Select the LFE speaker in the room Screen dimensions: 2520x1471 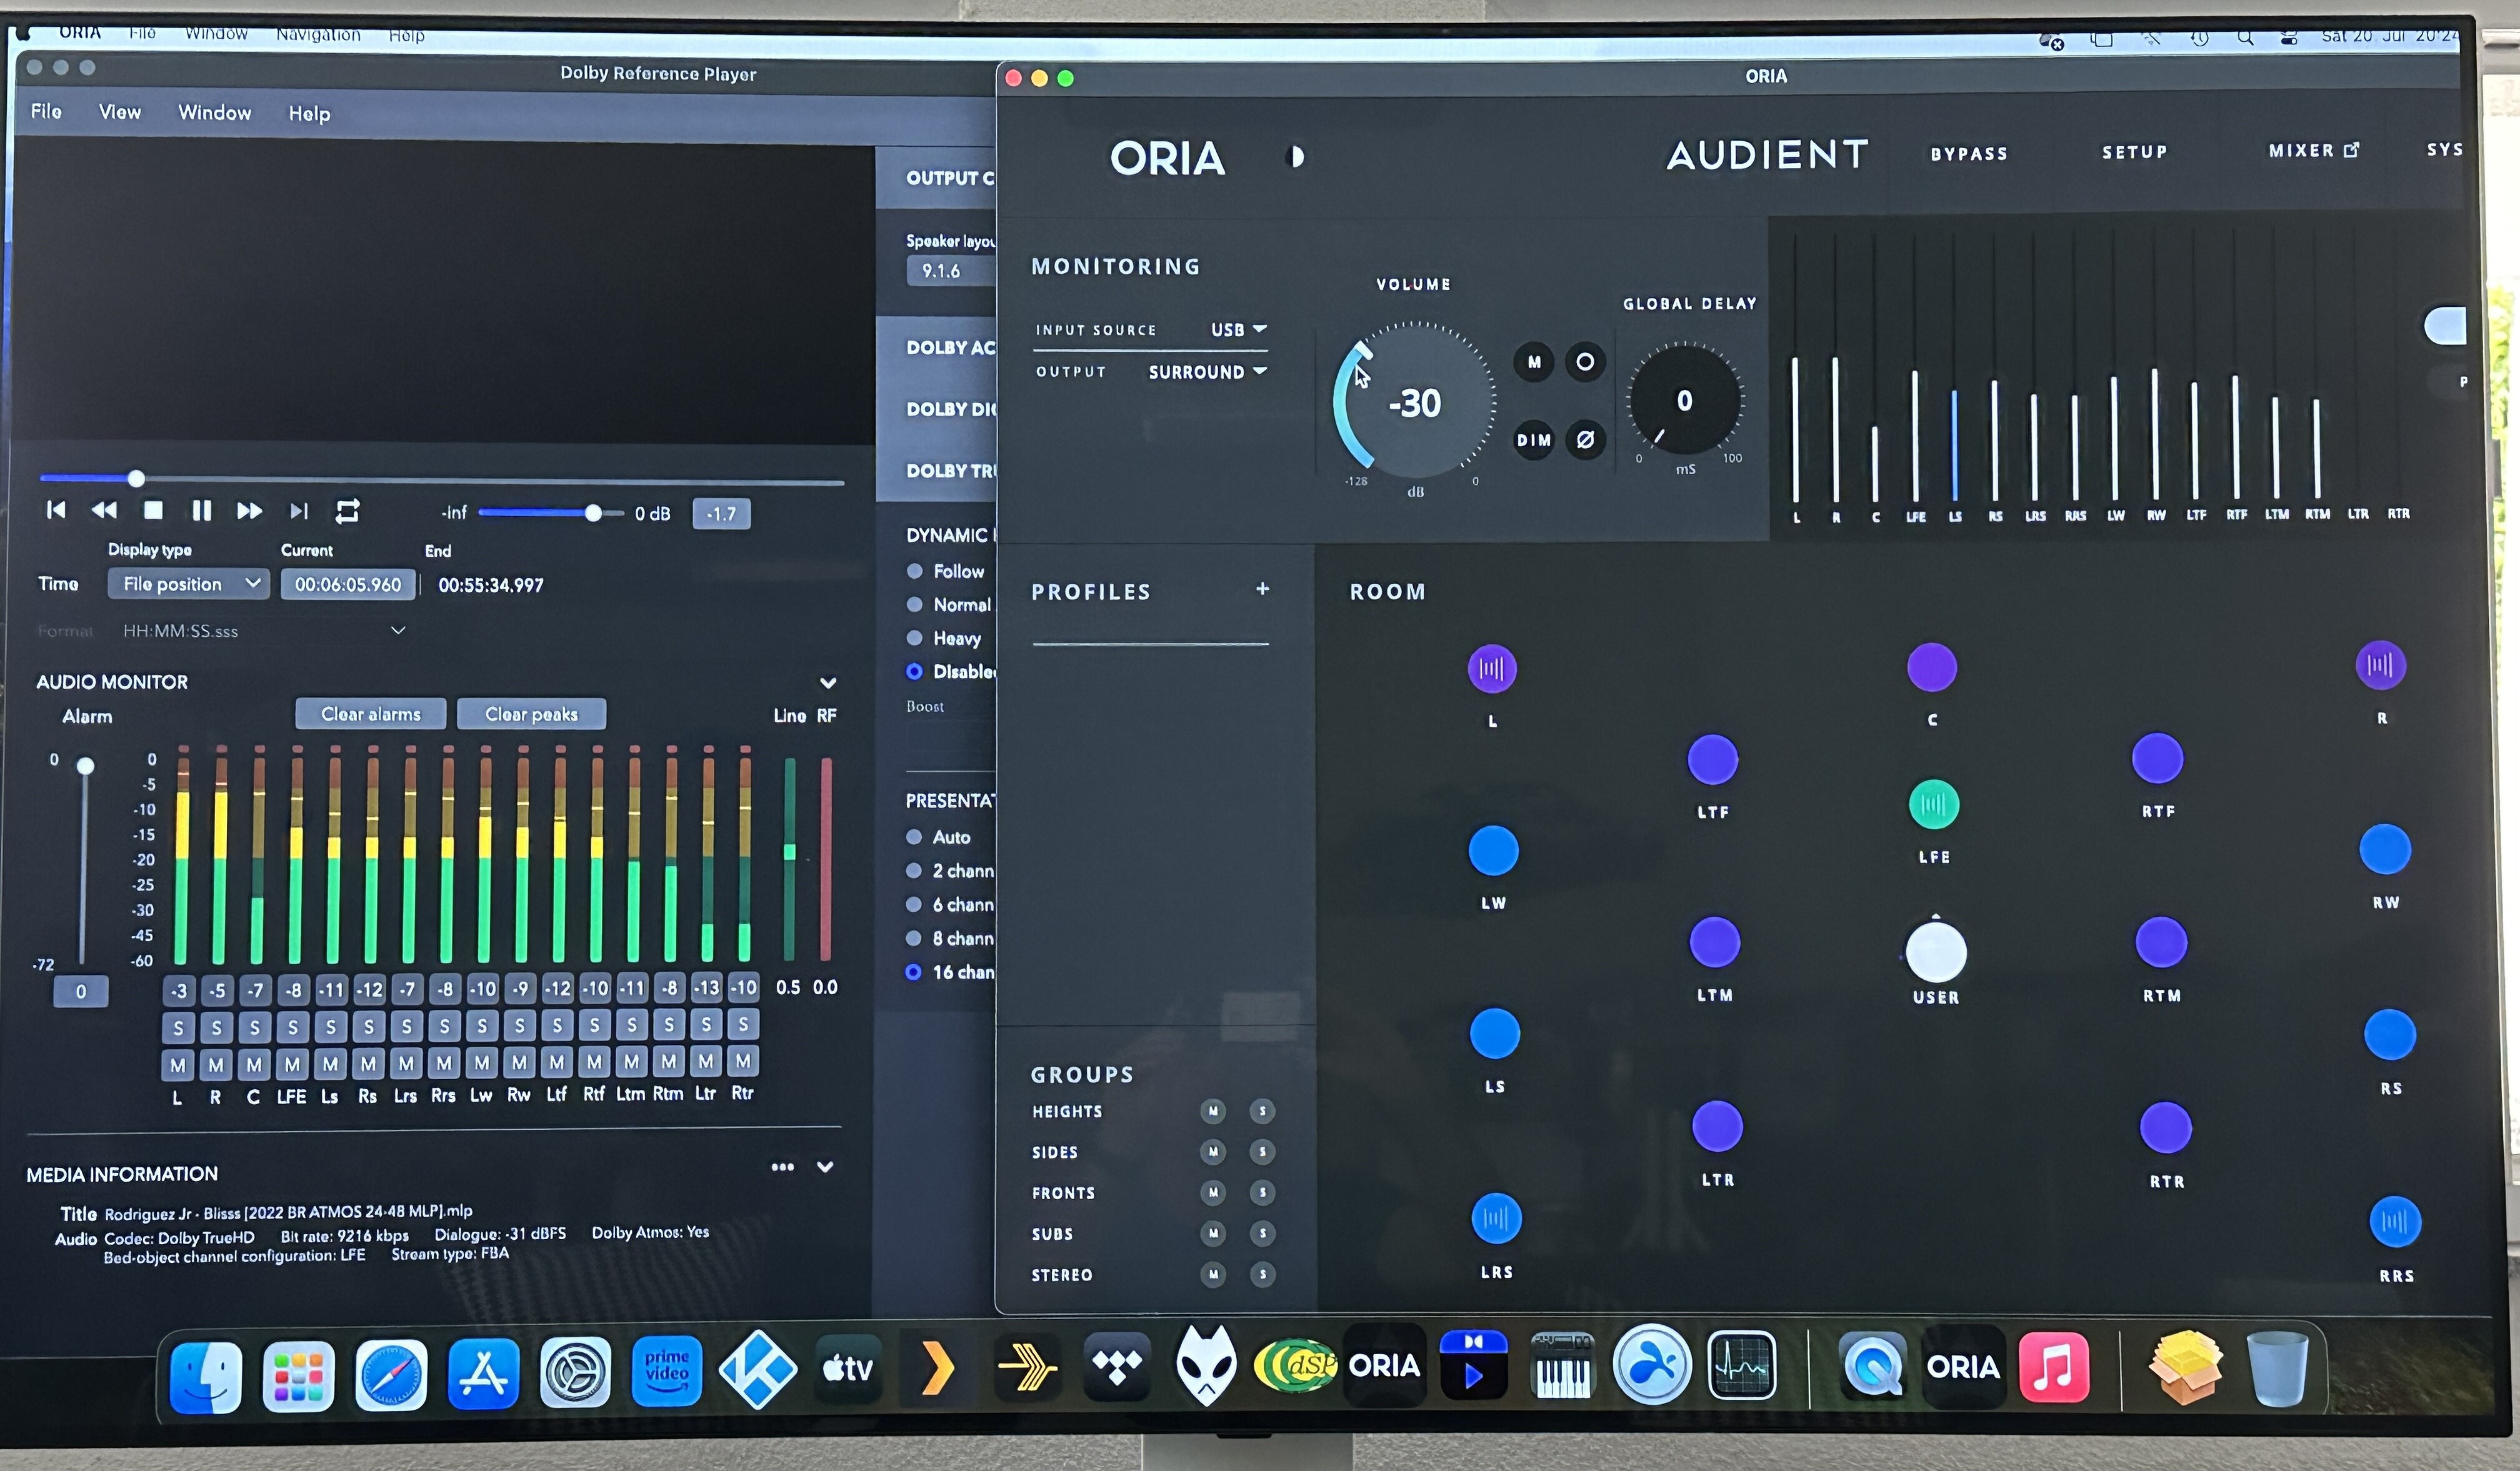(1933, 804)
